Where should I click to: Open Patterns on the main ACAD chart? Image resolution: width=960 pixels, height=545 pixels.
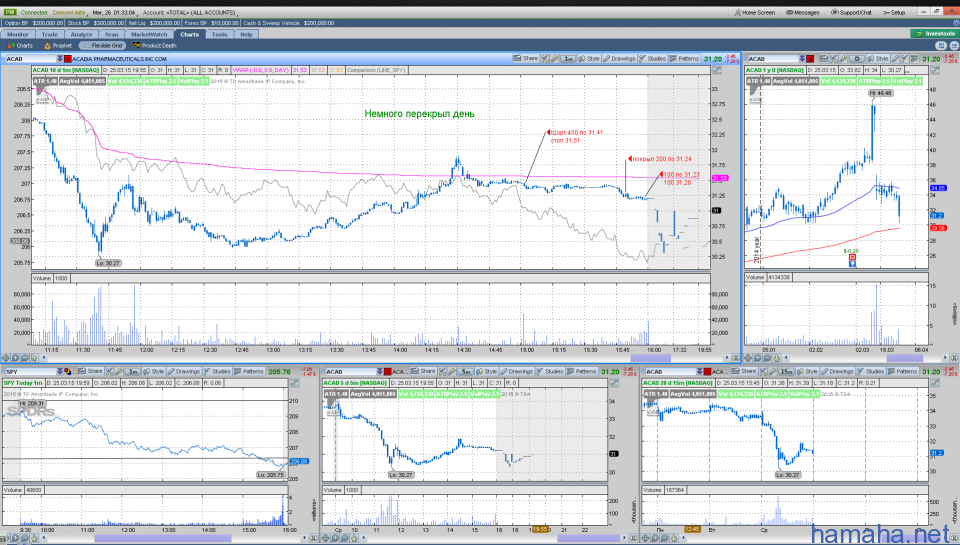tap(684, 58)
